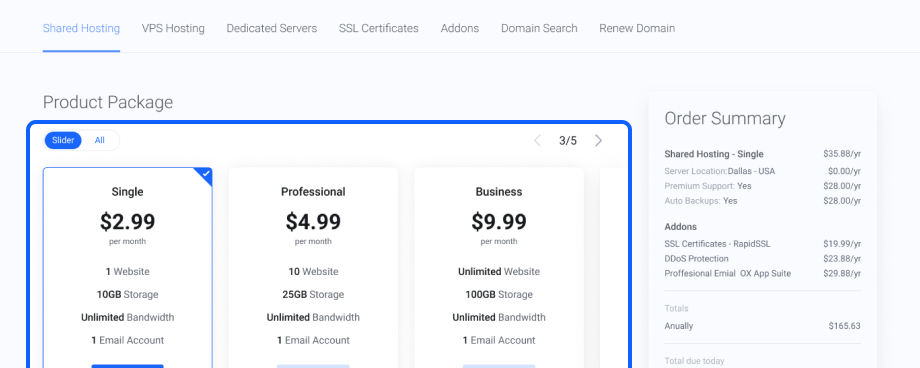Open the Shared Hosting tab
The height and width of the screenshot is (368, 920).
pyautogui.click(x=81, y=28)
